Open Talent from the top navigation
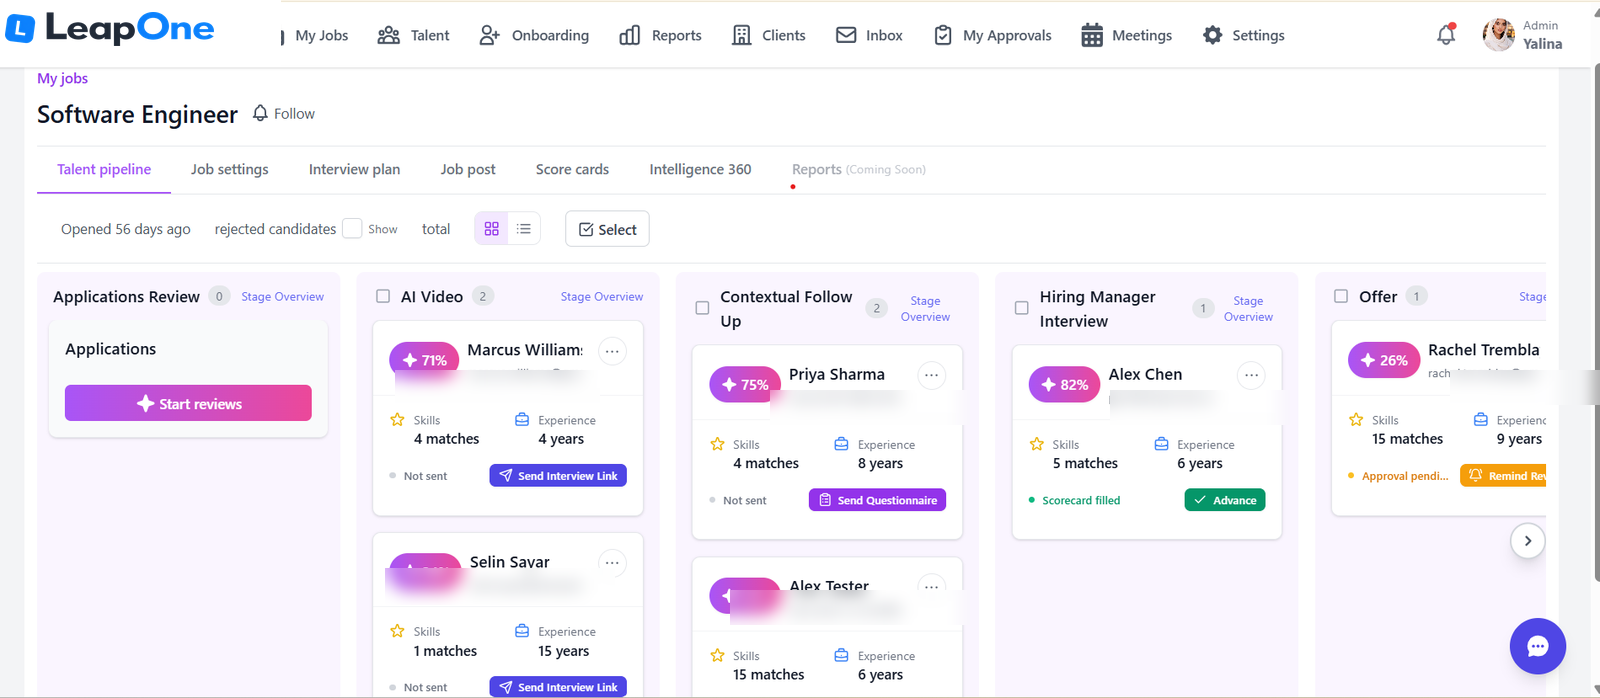Image resolution: width=1600 pixels, height=698 pixels. coord(413,35)
